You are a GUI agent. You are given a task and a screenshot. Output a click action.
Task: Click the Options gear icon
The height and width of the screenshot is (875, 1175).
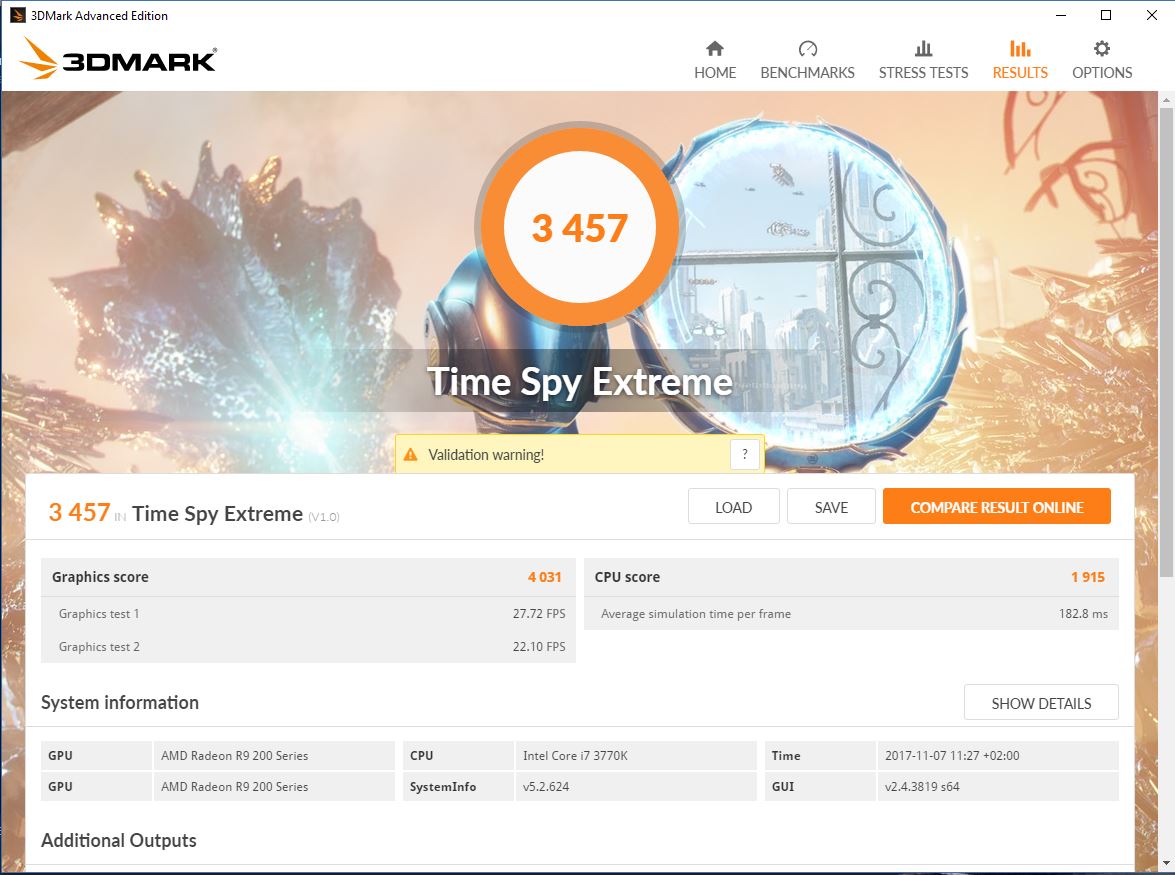tap(1102, 49)
